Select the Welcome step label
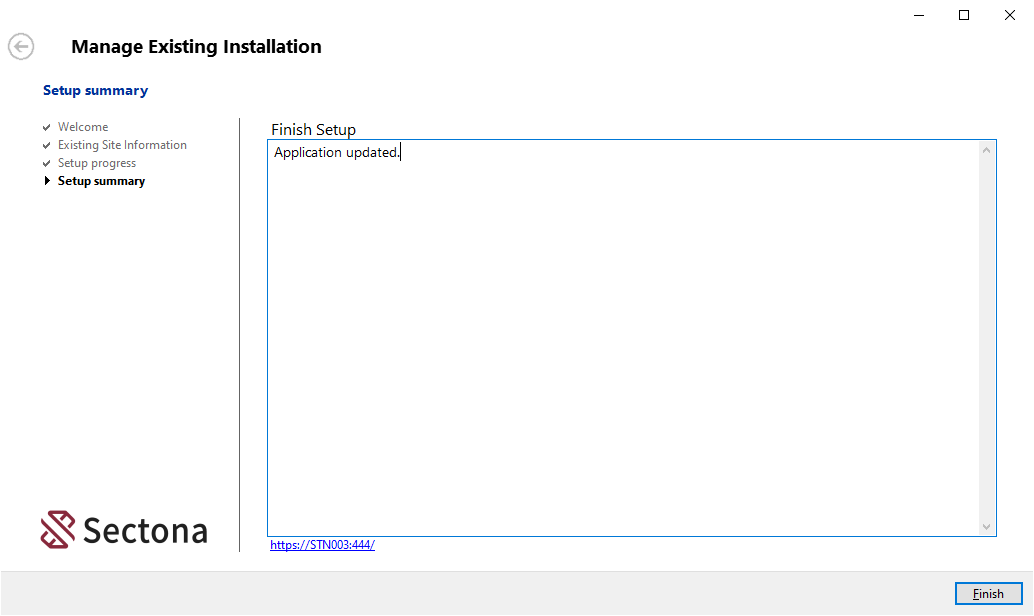This screenshot has height=616, width=1034. [83, 127]
